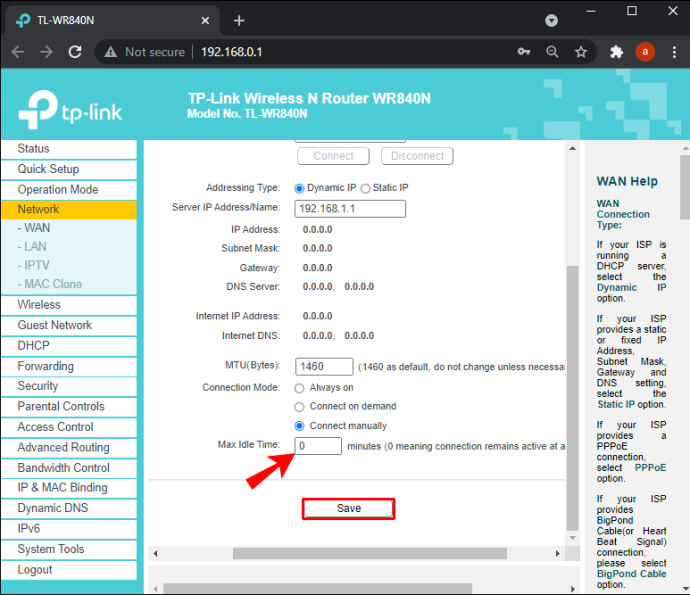Click the Save button
This screenshot has width=690, height=595.
coord(349,509)
